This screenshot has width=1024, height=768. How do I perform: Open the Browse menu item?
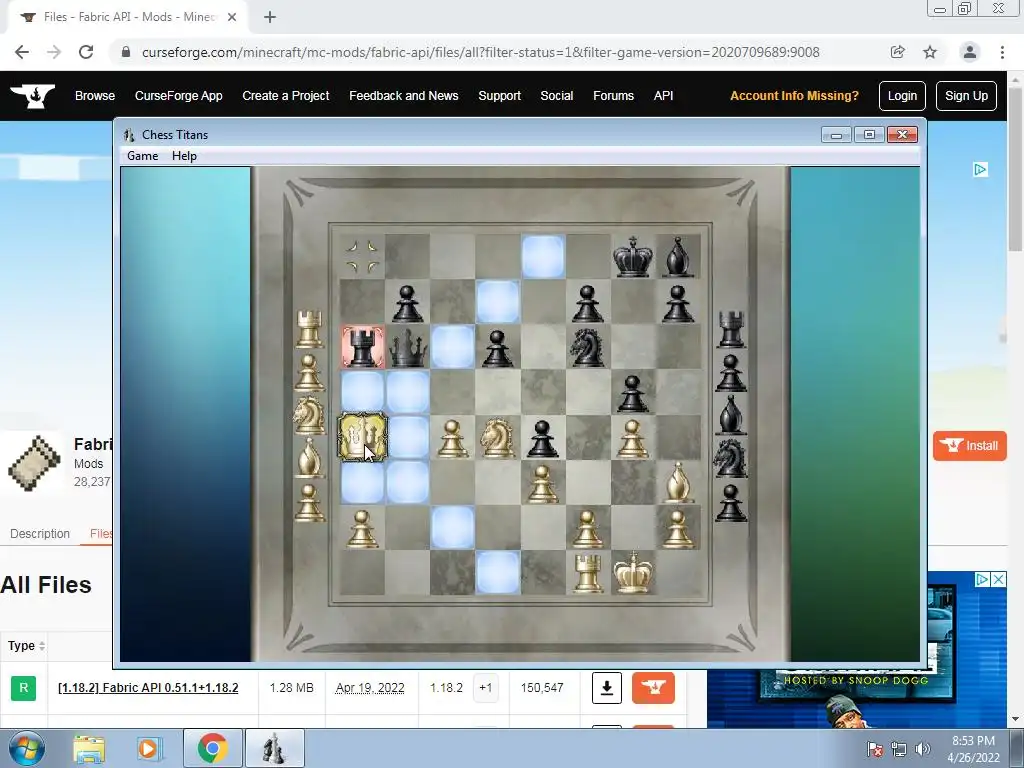point(95,96)
